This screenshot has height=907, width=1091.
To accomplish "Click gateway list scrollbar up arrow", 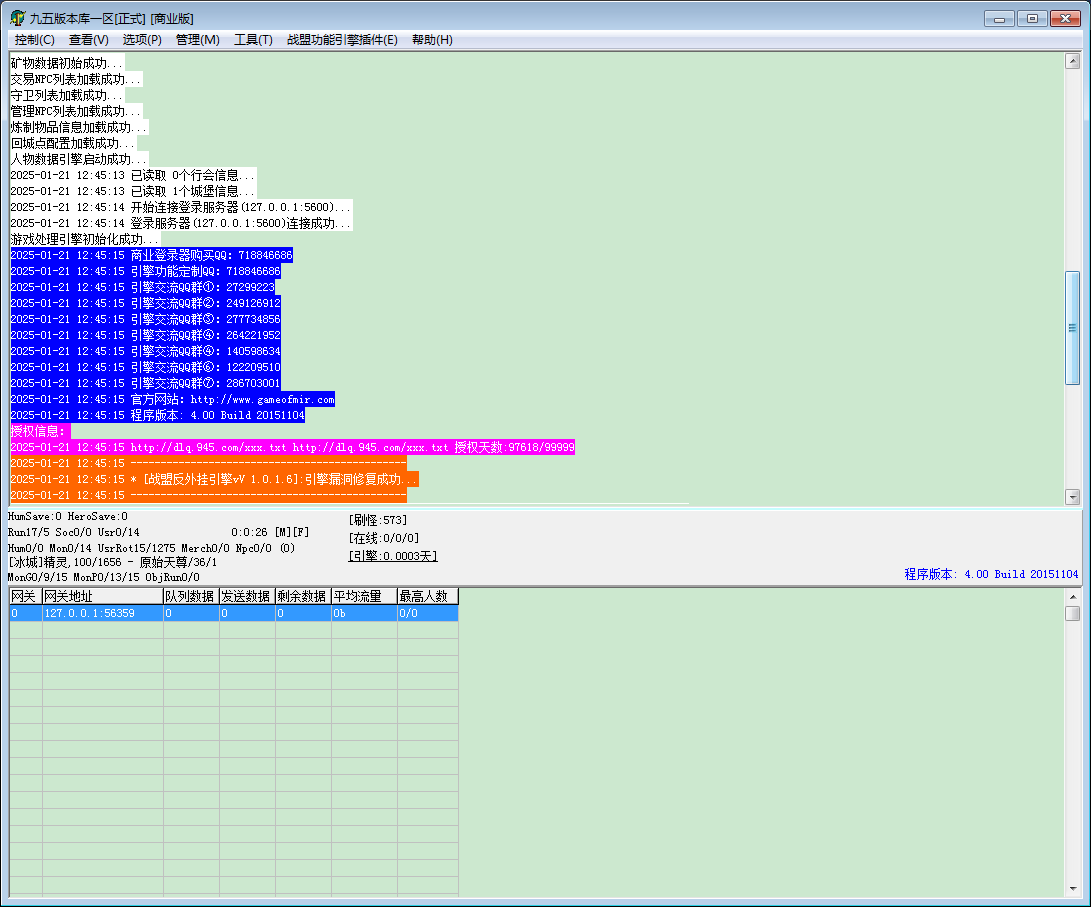I will pos(1072,597).
